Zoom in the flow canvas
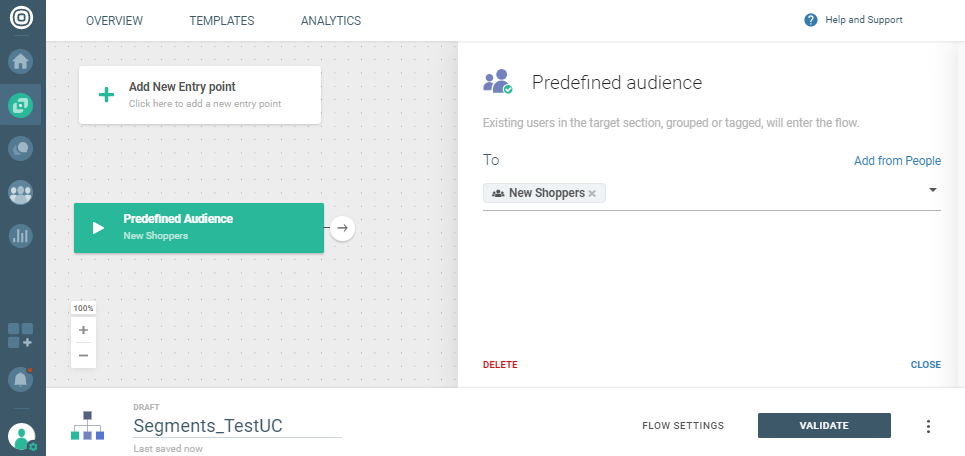965x456 pixels. (83, 330)
